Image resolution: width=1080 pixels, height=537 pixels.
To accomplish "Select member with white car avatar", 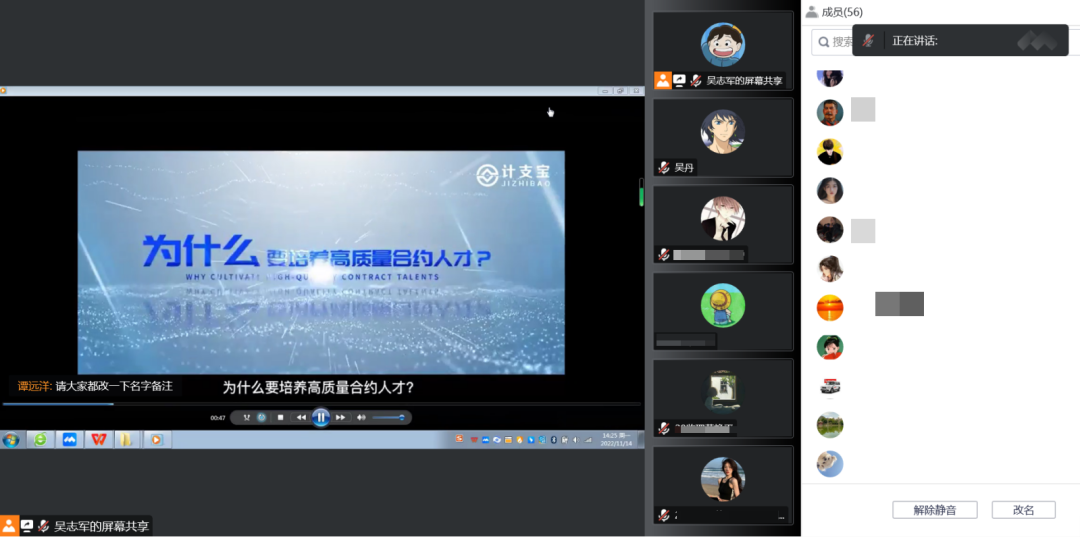I will (830, 386).
